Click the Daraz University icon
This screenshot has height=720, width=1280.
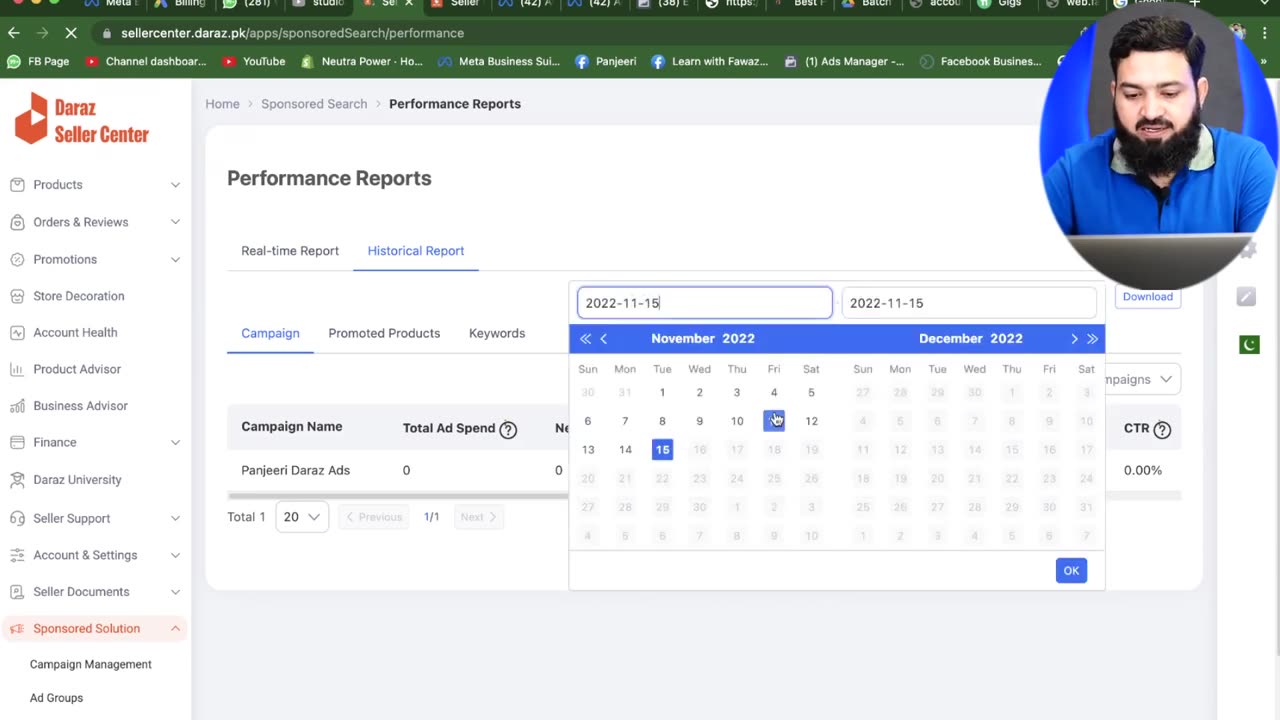[17, 480]
